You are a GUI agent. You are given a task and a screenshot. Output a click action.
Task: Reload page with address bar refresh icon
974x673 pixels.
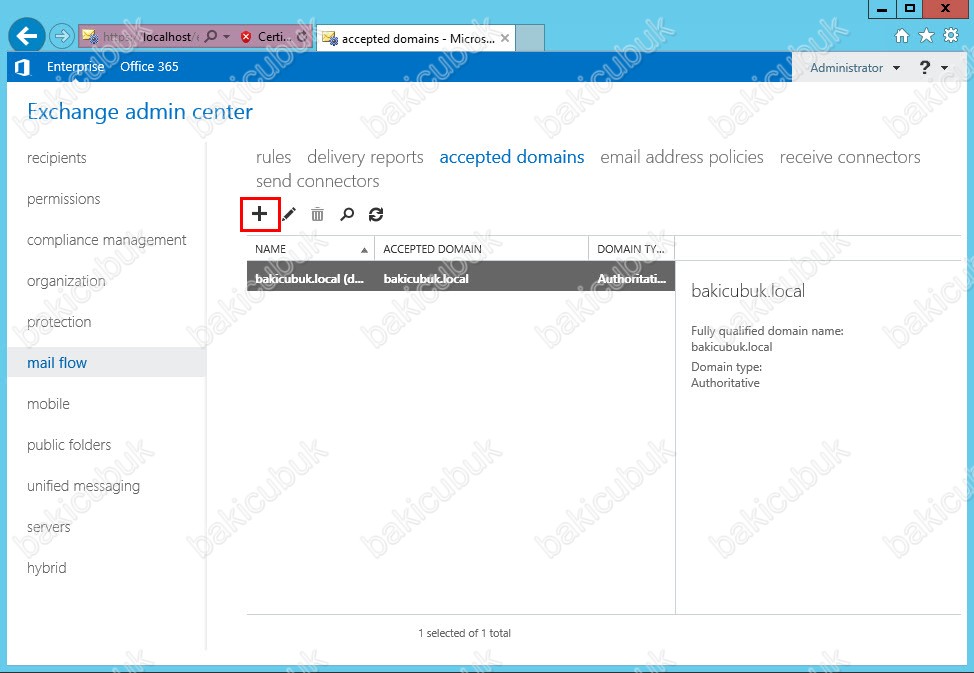click(302, 37)
